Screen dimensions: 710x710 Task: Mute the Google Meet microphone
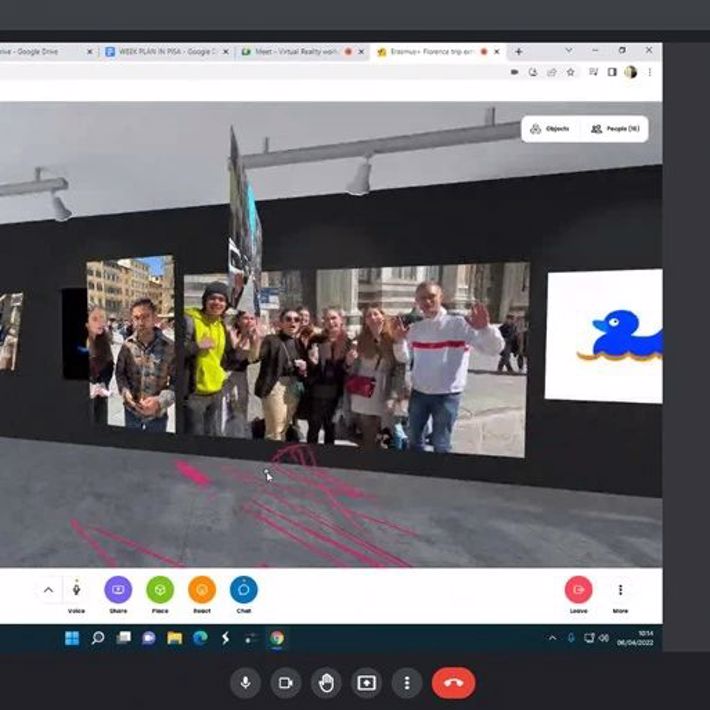(245, 683)
